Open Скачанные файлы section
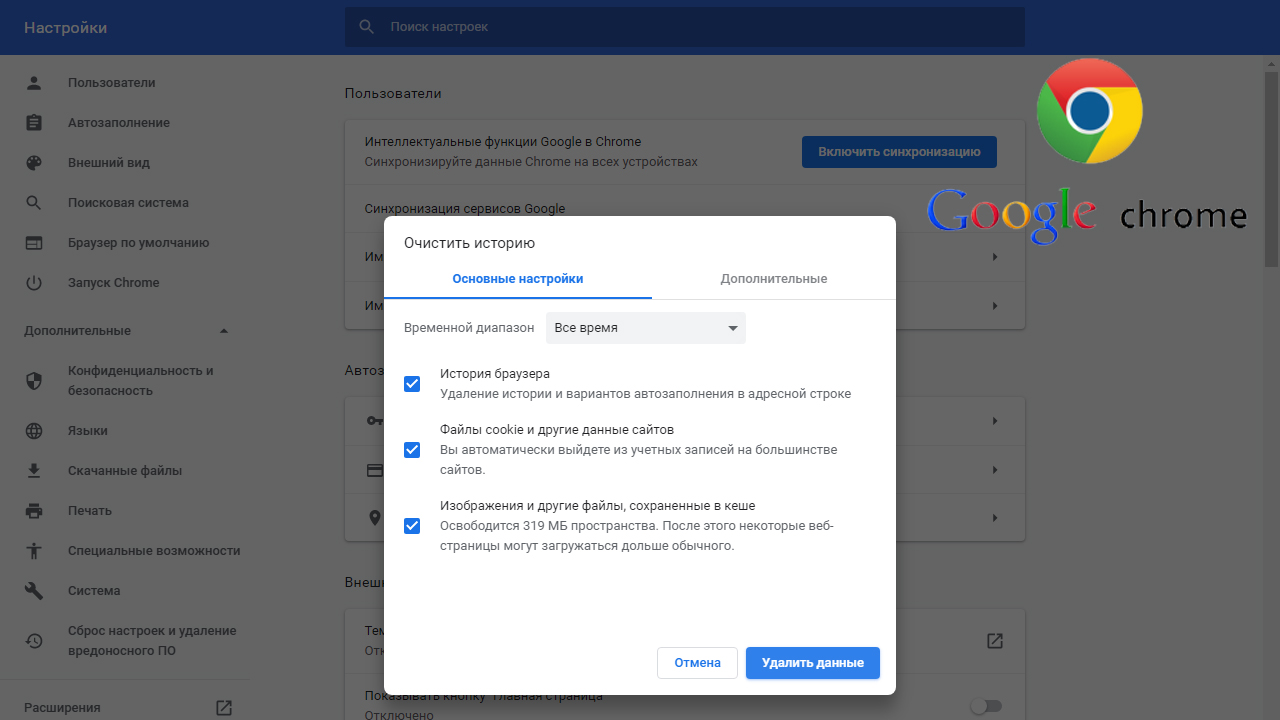 point(125,471)
